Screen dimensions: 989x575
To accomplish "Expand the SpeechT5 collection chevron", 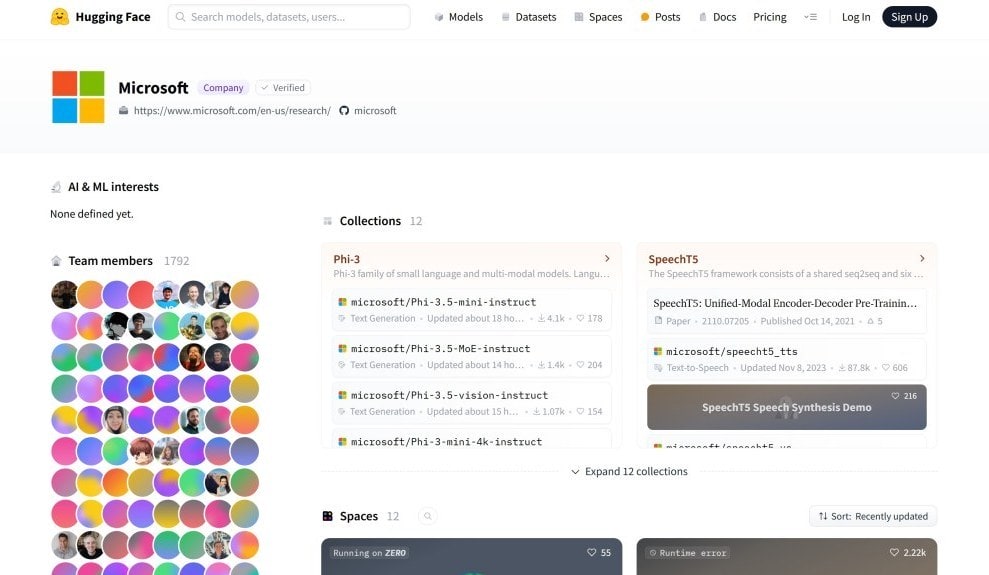I will click(x=922, y=258).
